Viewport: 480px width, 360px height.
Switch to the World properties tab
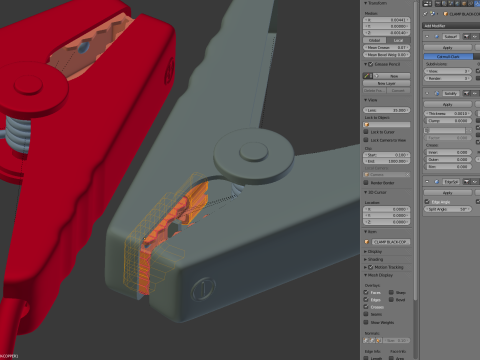click(457, 4)
